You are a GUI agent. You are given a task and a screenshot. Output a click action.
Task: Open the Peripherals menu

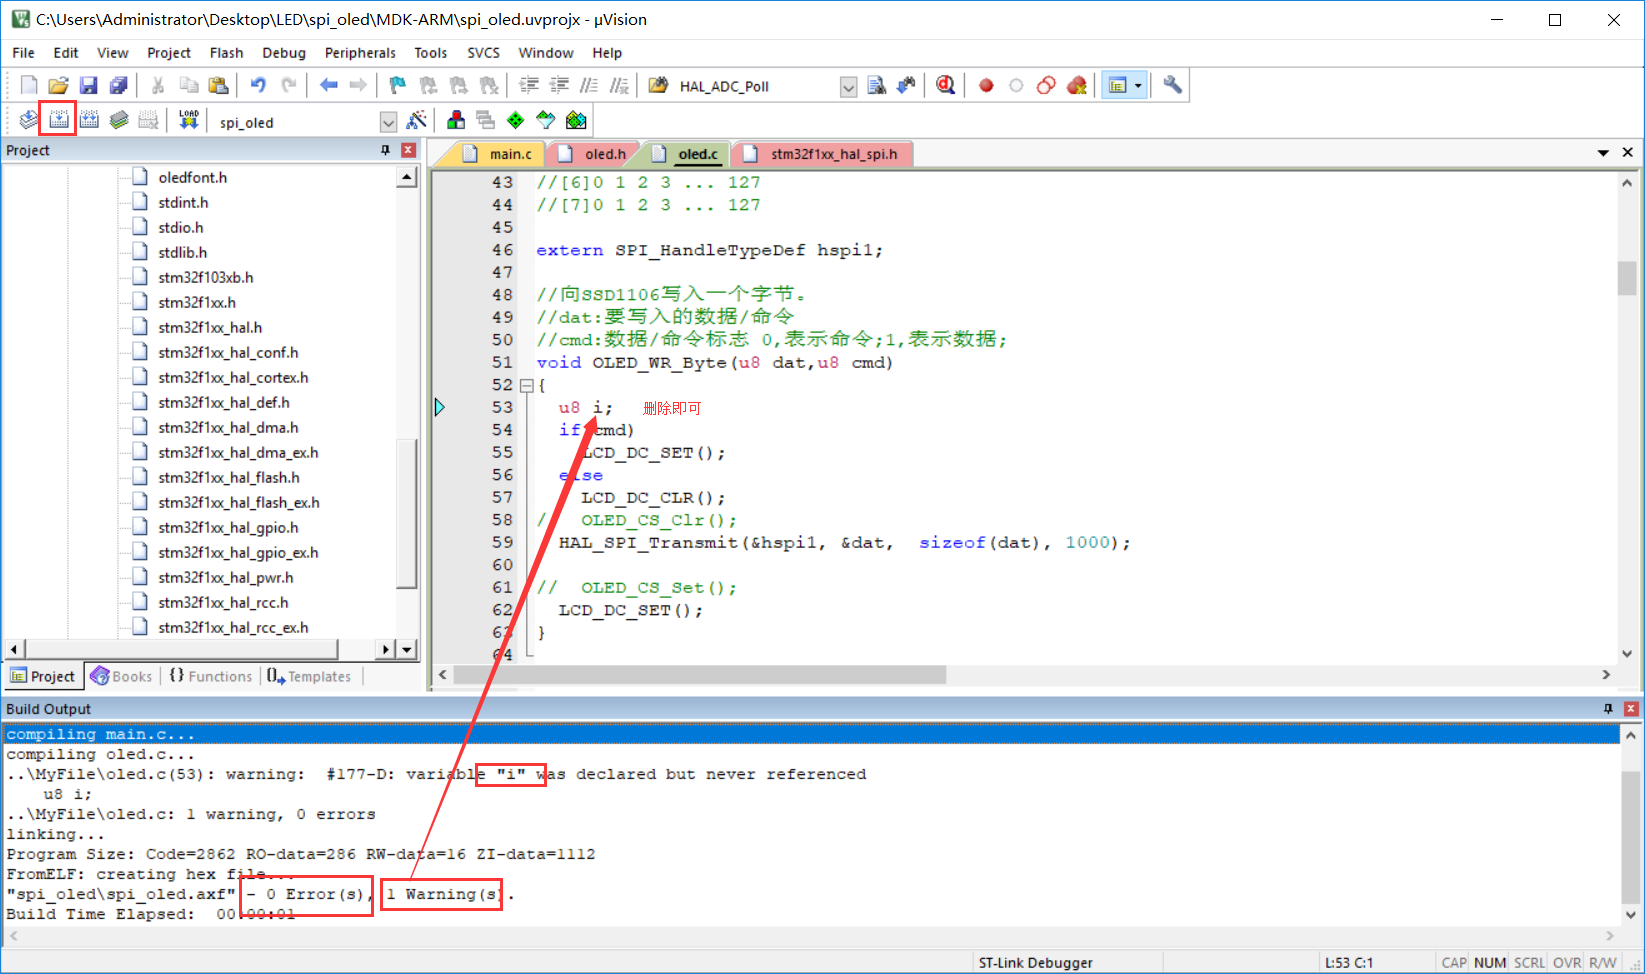tap(360, 53)
